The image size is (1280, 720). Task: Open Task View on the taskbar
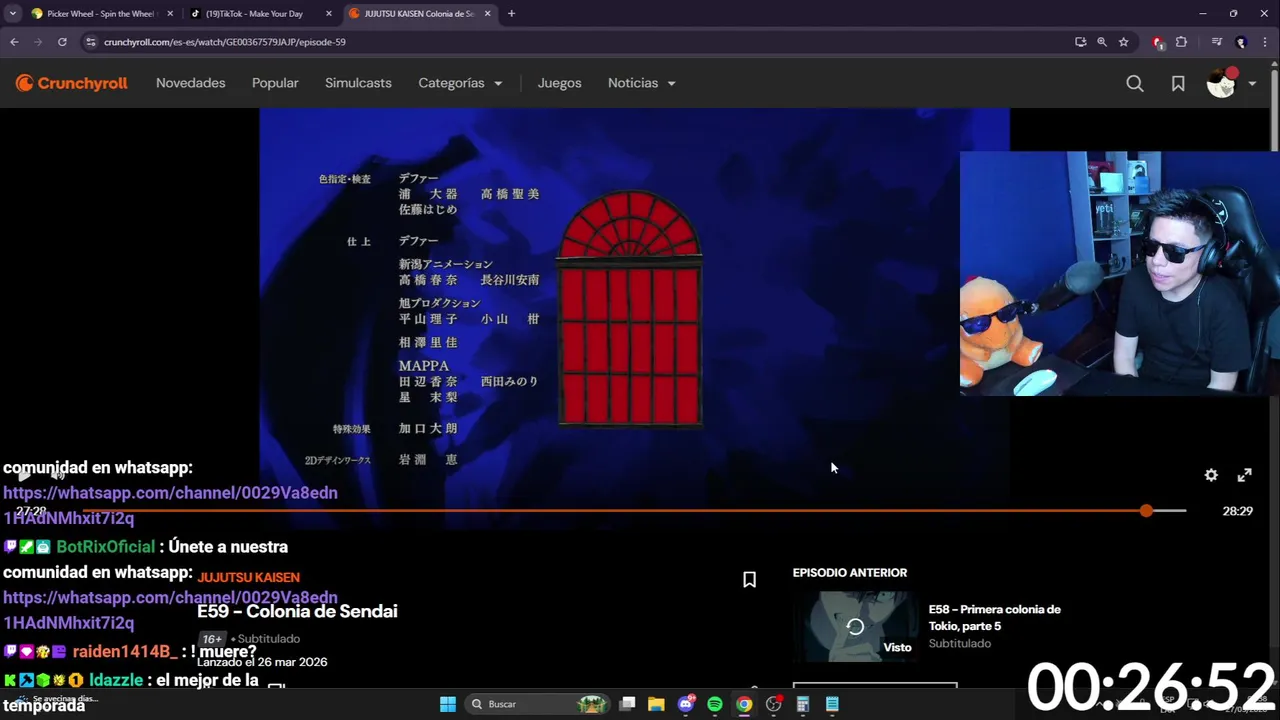(x=627, y=704)
